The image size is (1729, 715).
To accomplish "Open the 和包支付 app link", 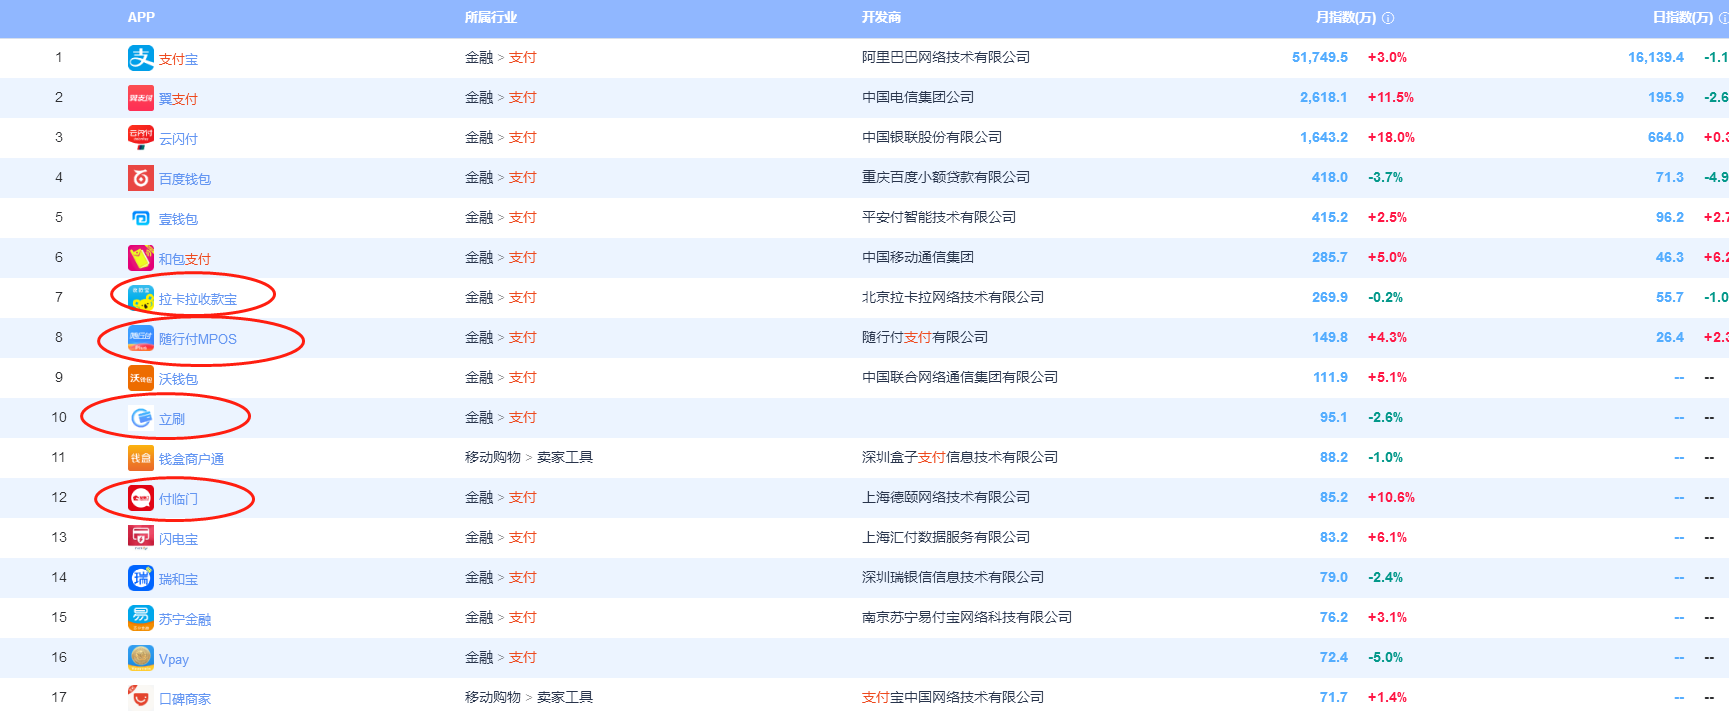I will click(185, 259).
